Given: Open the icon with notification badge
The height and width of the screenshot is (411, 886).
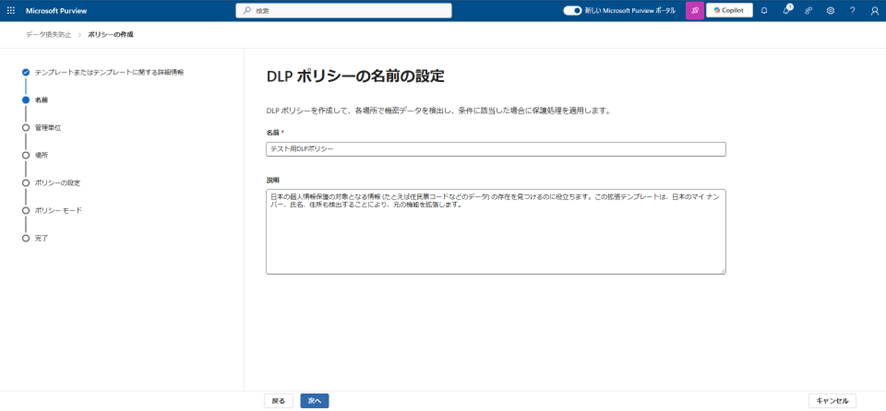Looking at the screenshot, I should click(x=786, y=11).
